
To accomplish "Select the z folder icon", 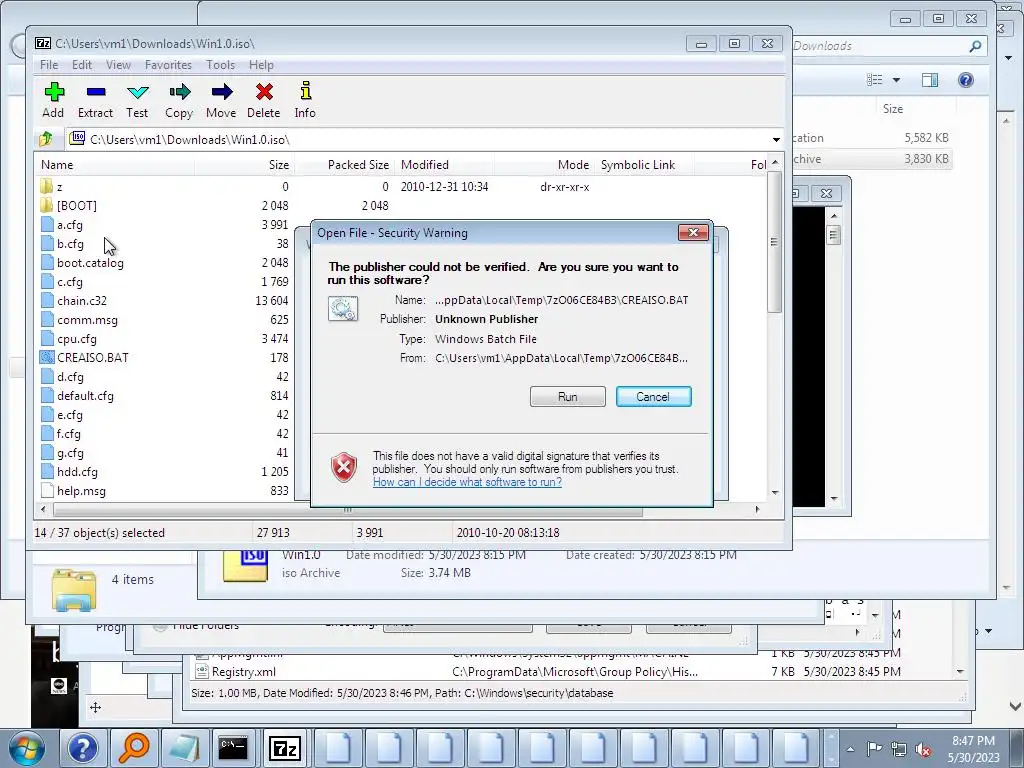I will pos(46,187).
